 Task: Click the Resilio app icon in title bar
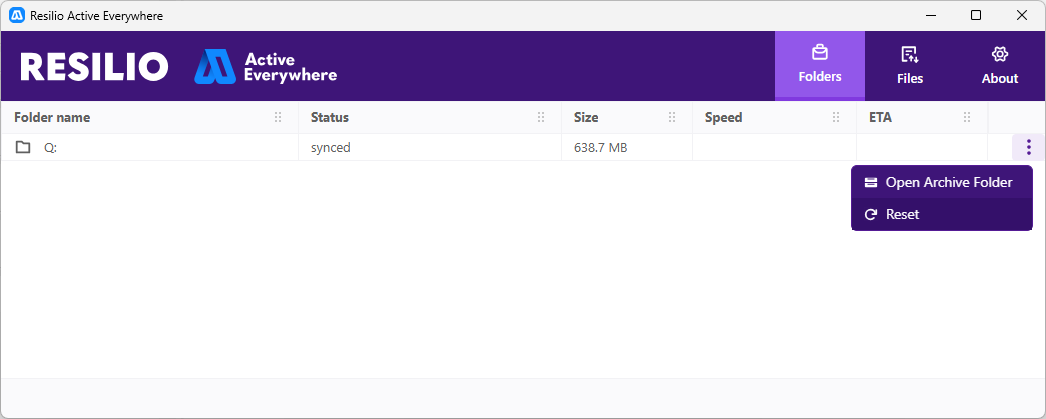pyautogui.click(x=17, y=15)
